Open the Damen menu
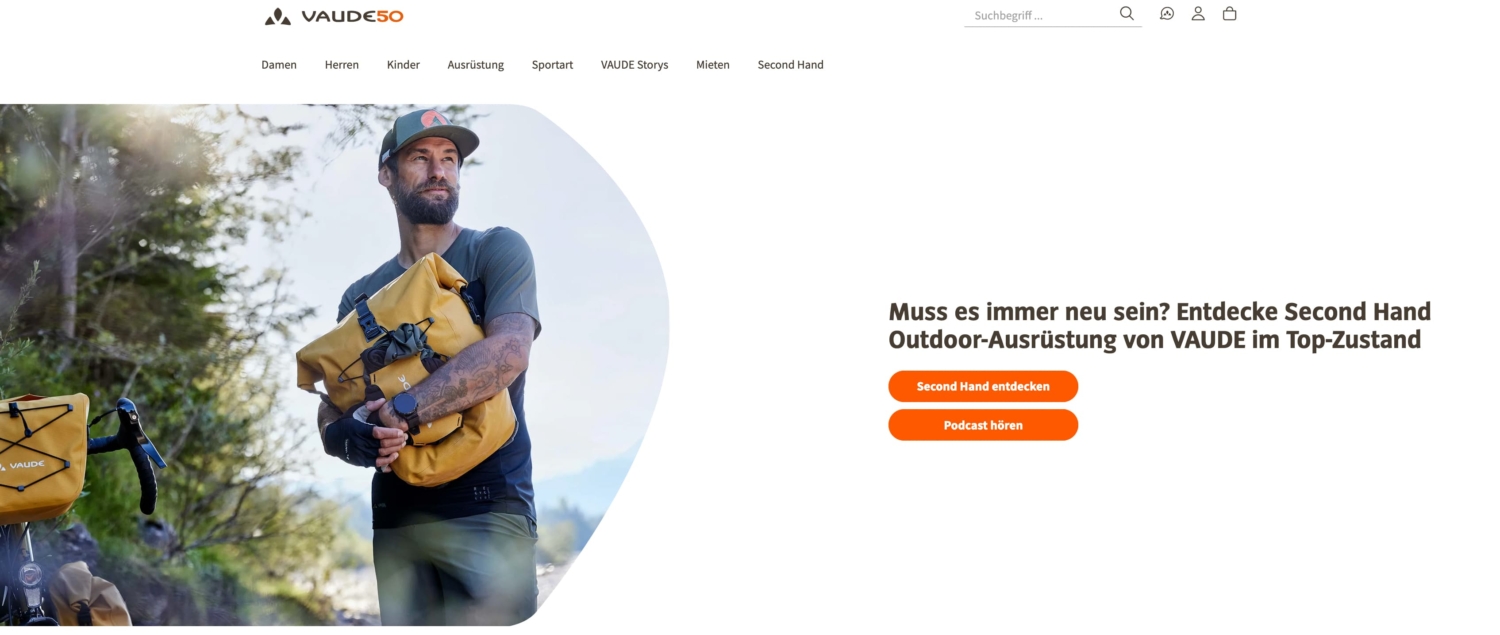 [x=279, y=65]
